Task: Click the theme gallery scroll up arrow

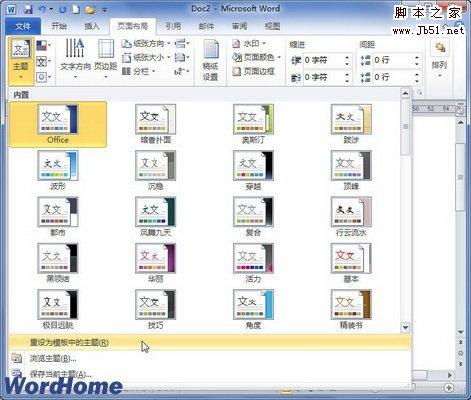Action: pyautogui.click(x=405, y=93)
